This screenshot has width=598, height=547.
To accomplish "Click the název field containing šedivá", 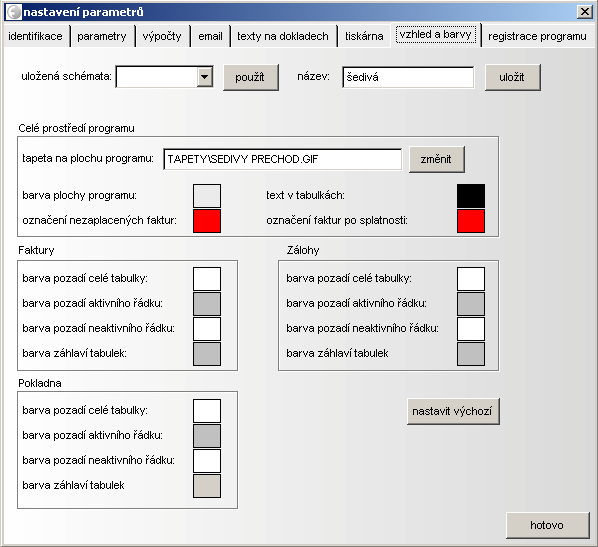I will 408,77.
